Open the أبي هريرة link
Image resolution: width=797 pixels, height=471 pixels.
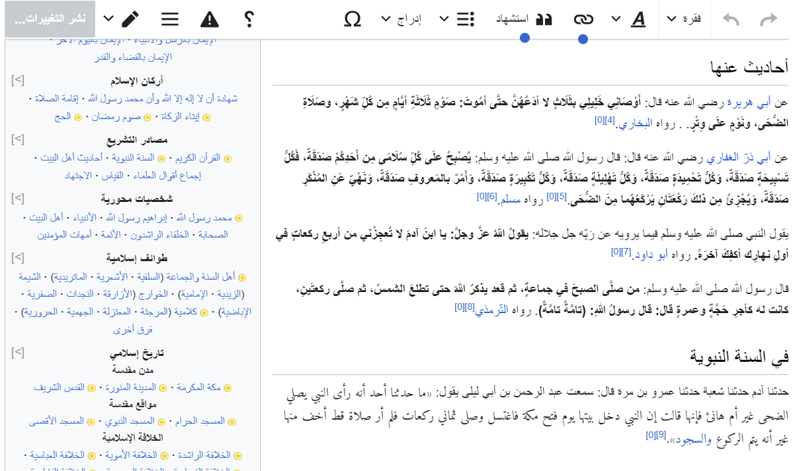[x=749, y=103]
